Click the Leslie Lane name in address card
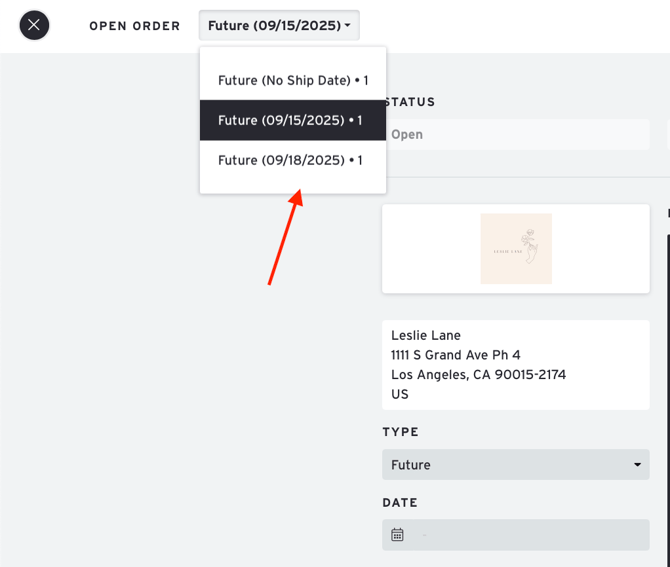Viewport: 670px width, 567px height. tap(426, 336)
